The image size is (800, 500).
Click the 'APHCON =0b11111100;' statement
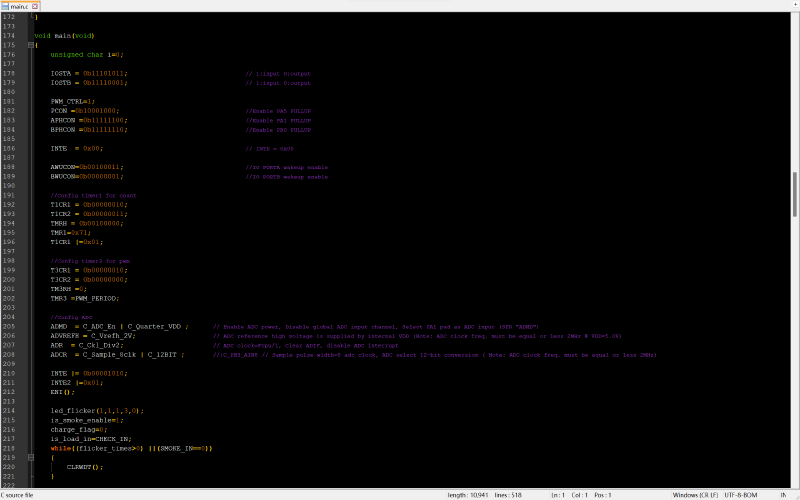(89, 120)
